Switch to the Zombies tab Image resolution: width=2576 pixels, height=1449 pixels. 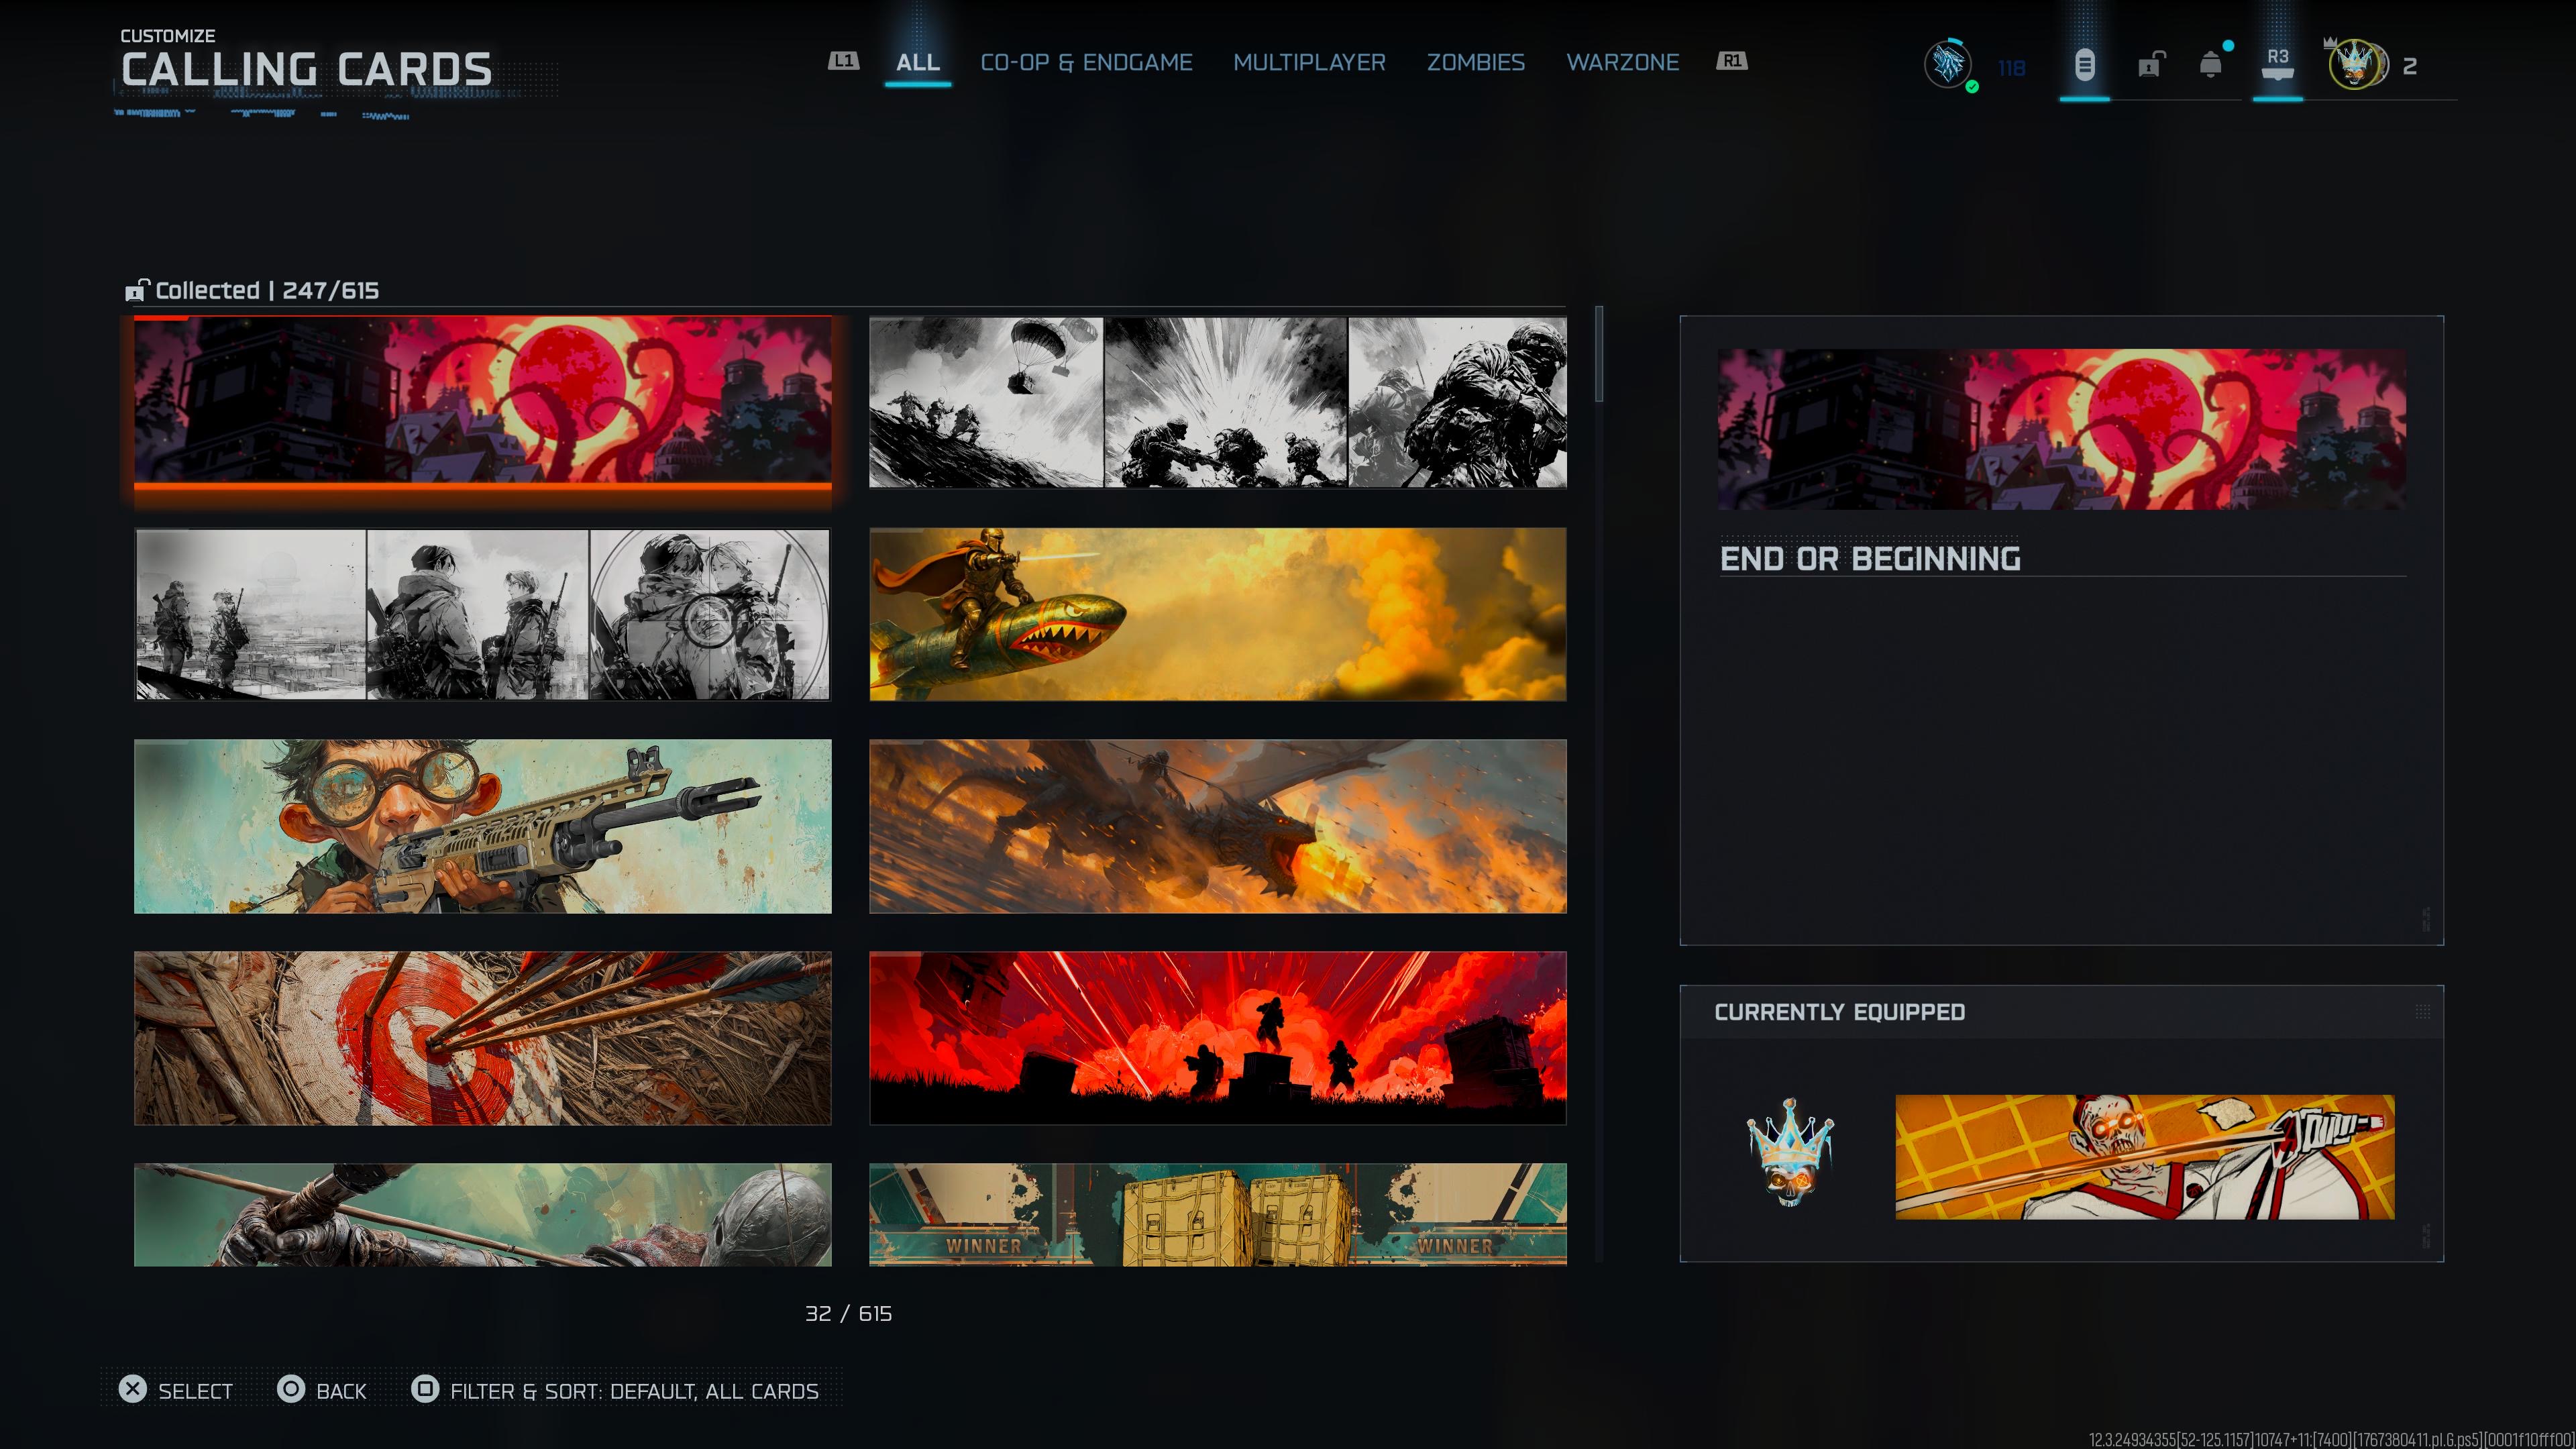[1475, 62]
